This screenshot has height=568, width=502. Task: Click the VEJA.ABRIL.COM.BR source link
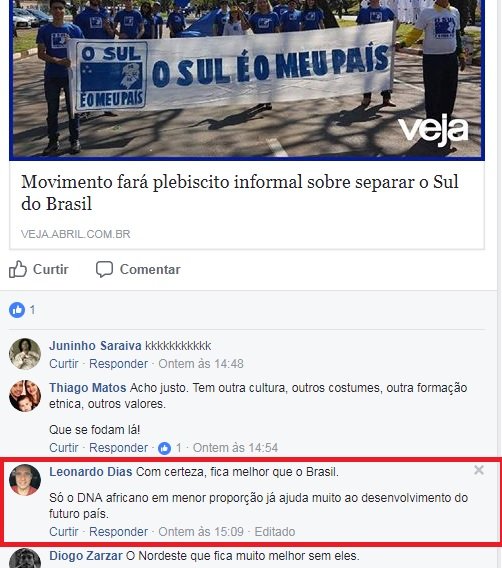point(76,234)
